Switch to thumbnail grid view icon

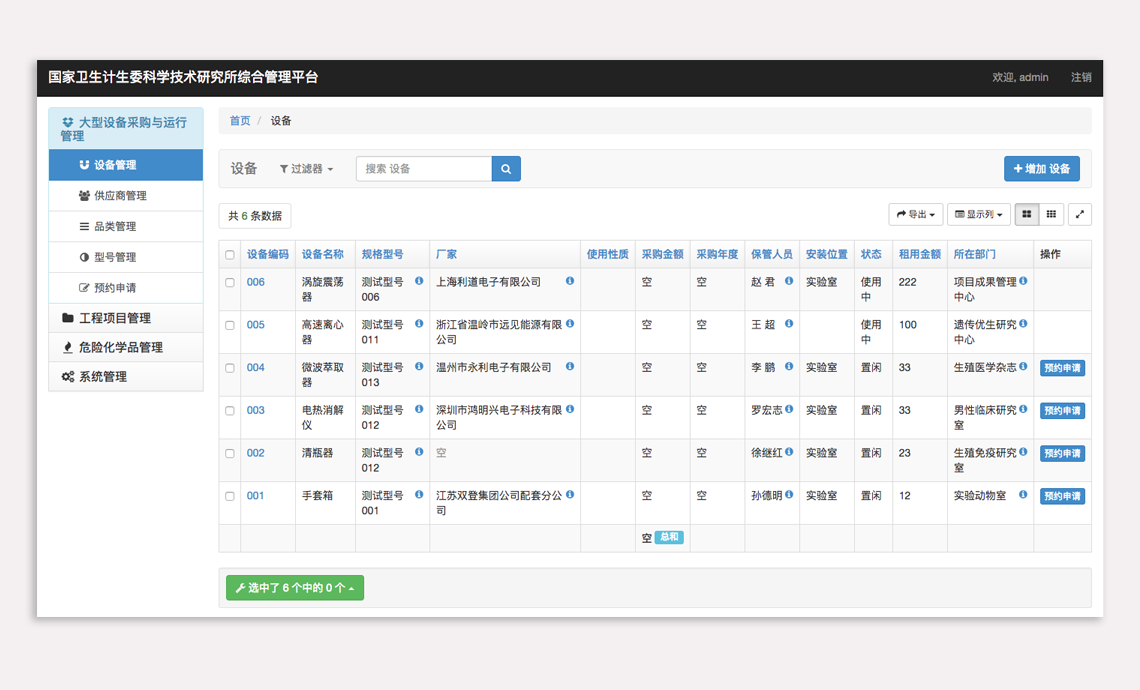(1051, 214)
